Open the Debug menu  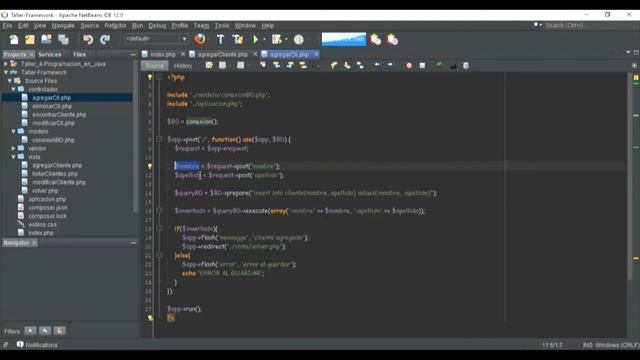pos(157,25)
